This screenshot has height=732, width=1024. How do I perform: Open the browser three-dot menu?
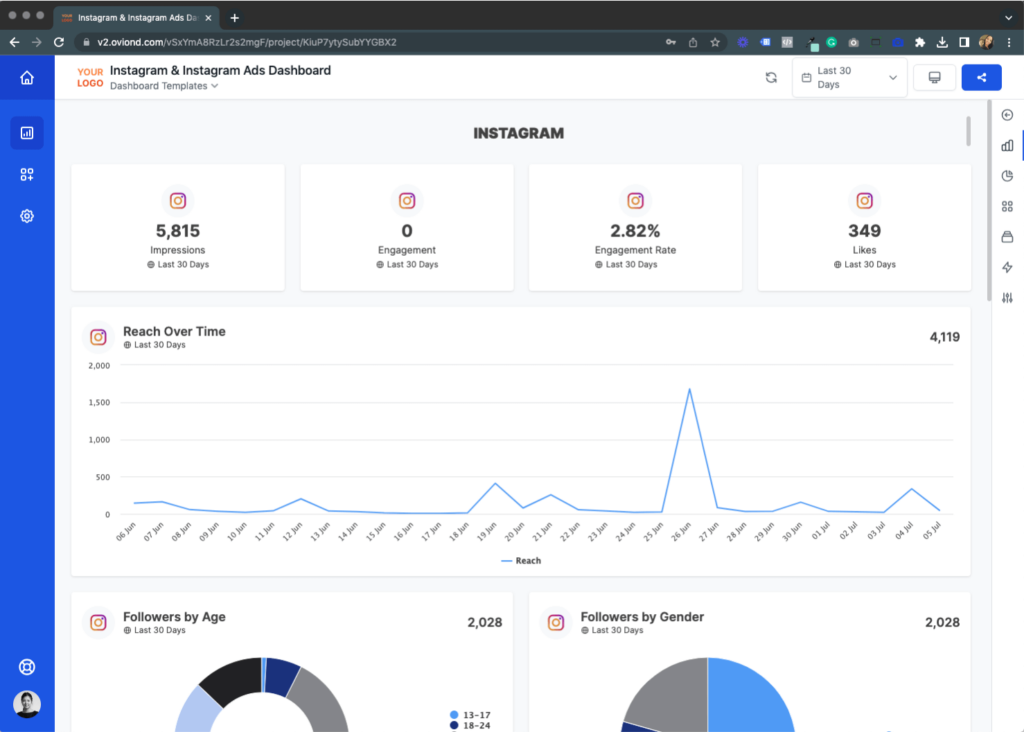pos(1009,42)
